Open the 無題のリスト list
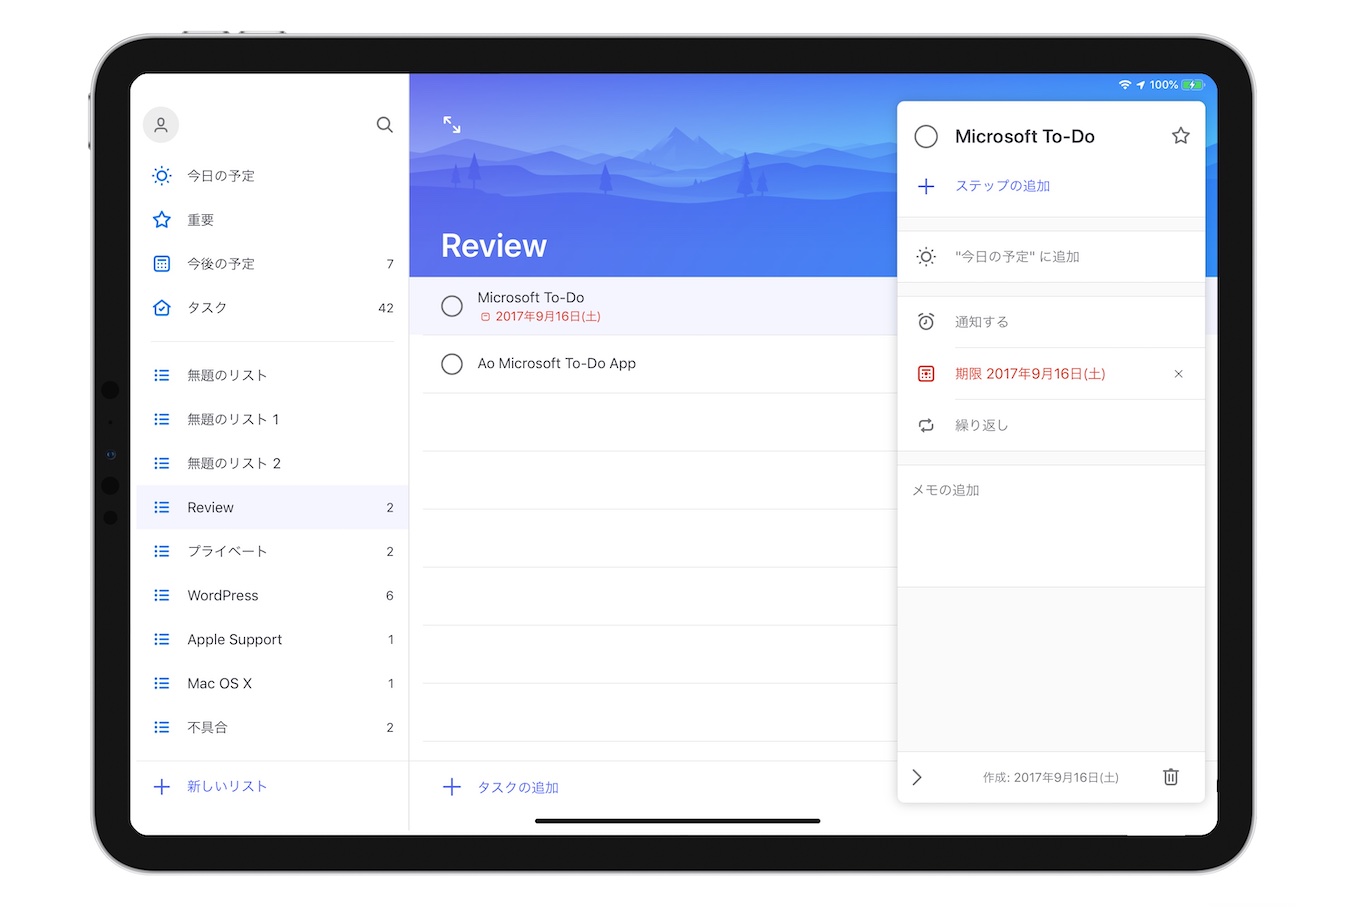Viewport: 1360px width, 907px height. point(271,376)
